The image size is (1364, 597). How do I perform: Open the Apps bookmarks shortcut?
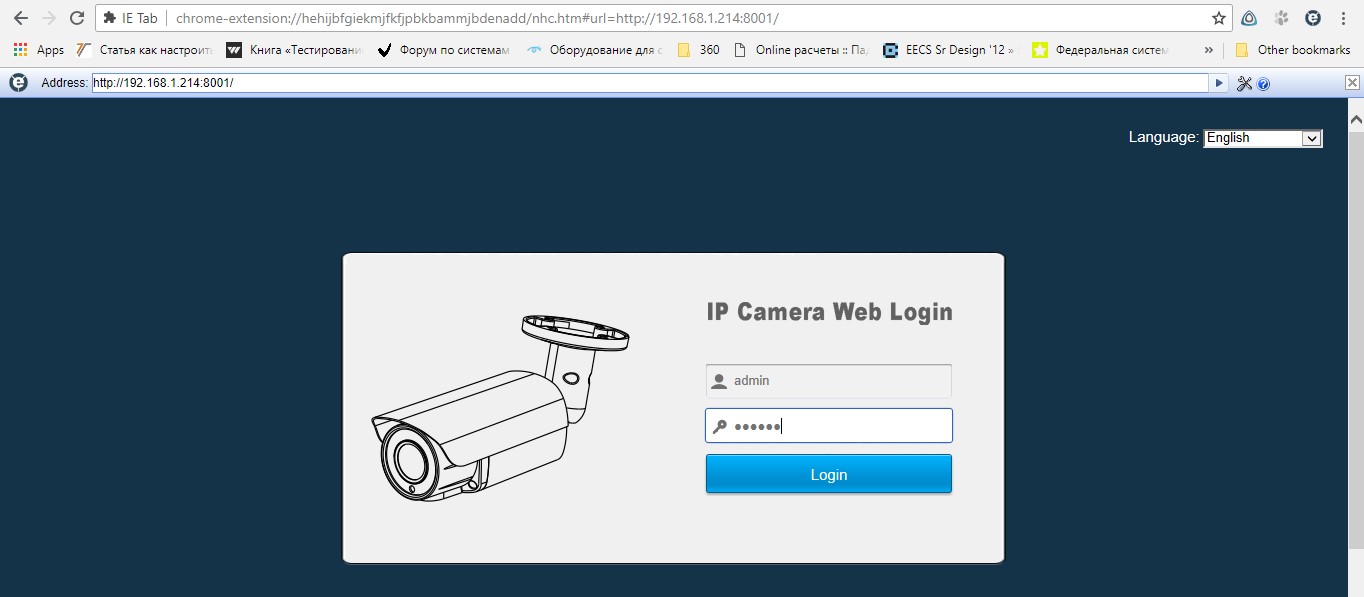pyautogui.click(x=39, y=50)
